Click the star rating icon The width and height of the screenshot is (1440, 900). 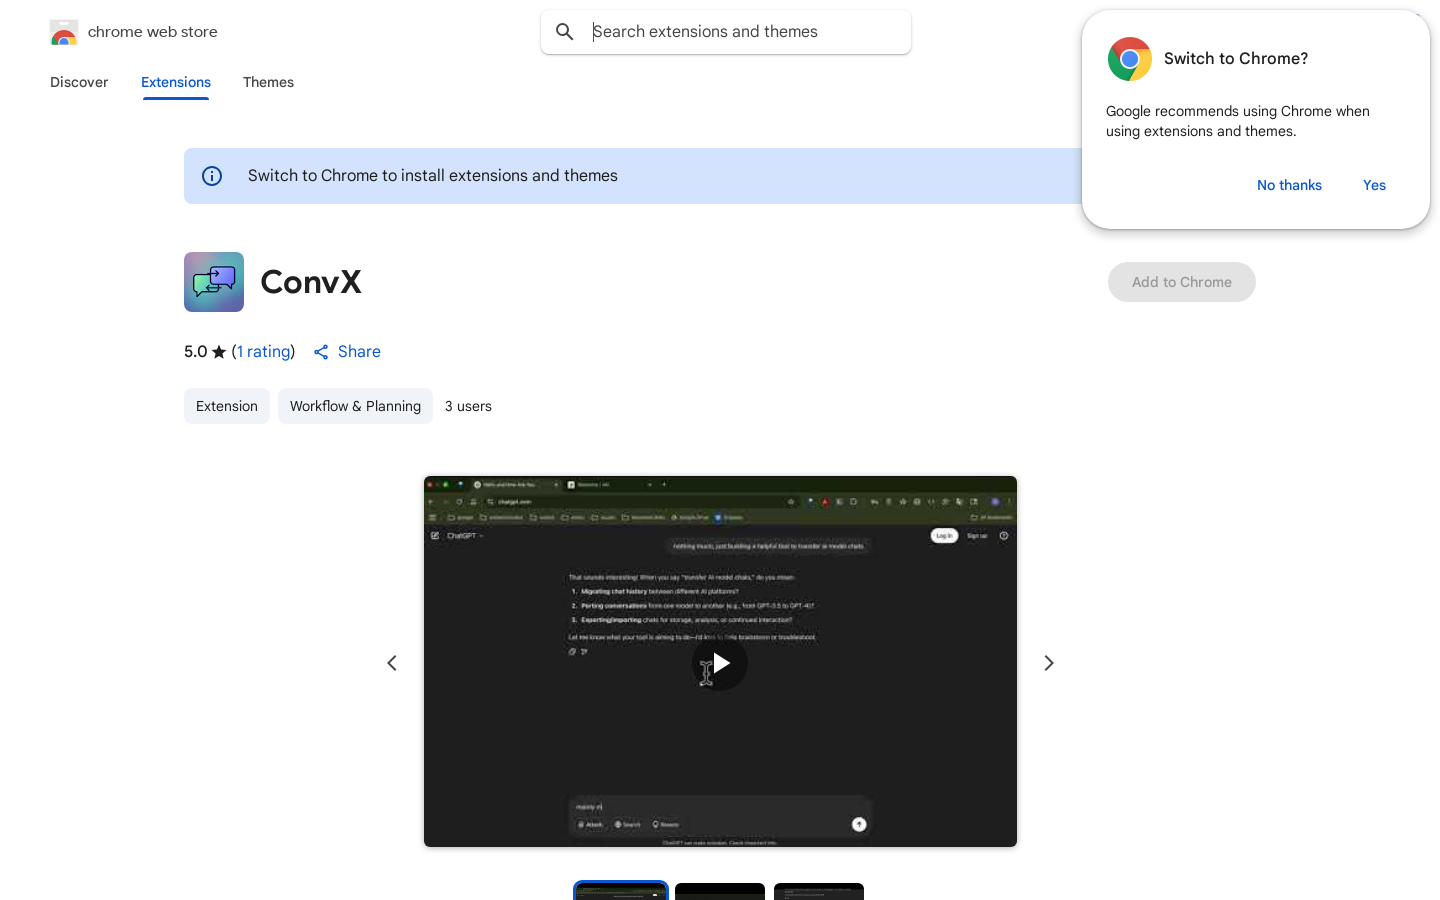click(219, 352)
